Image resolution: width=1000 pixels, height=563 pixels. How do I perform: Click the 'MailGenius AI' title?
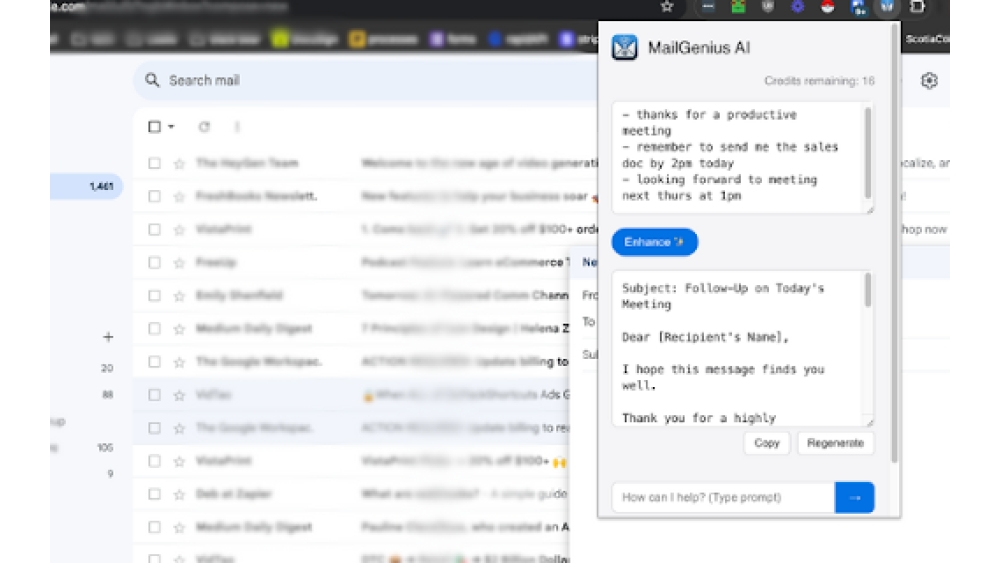tap(699, 48)
